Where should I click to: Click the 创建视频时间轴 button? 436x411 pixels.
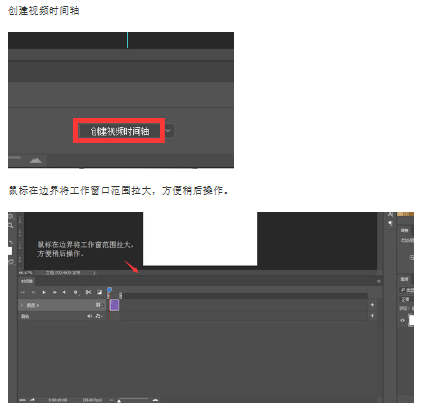point(119,131)
